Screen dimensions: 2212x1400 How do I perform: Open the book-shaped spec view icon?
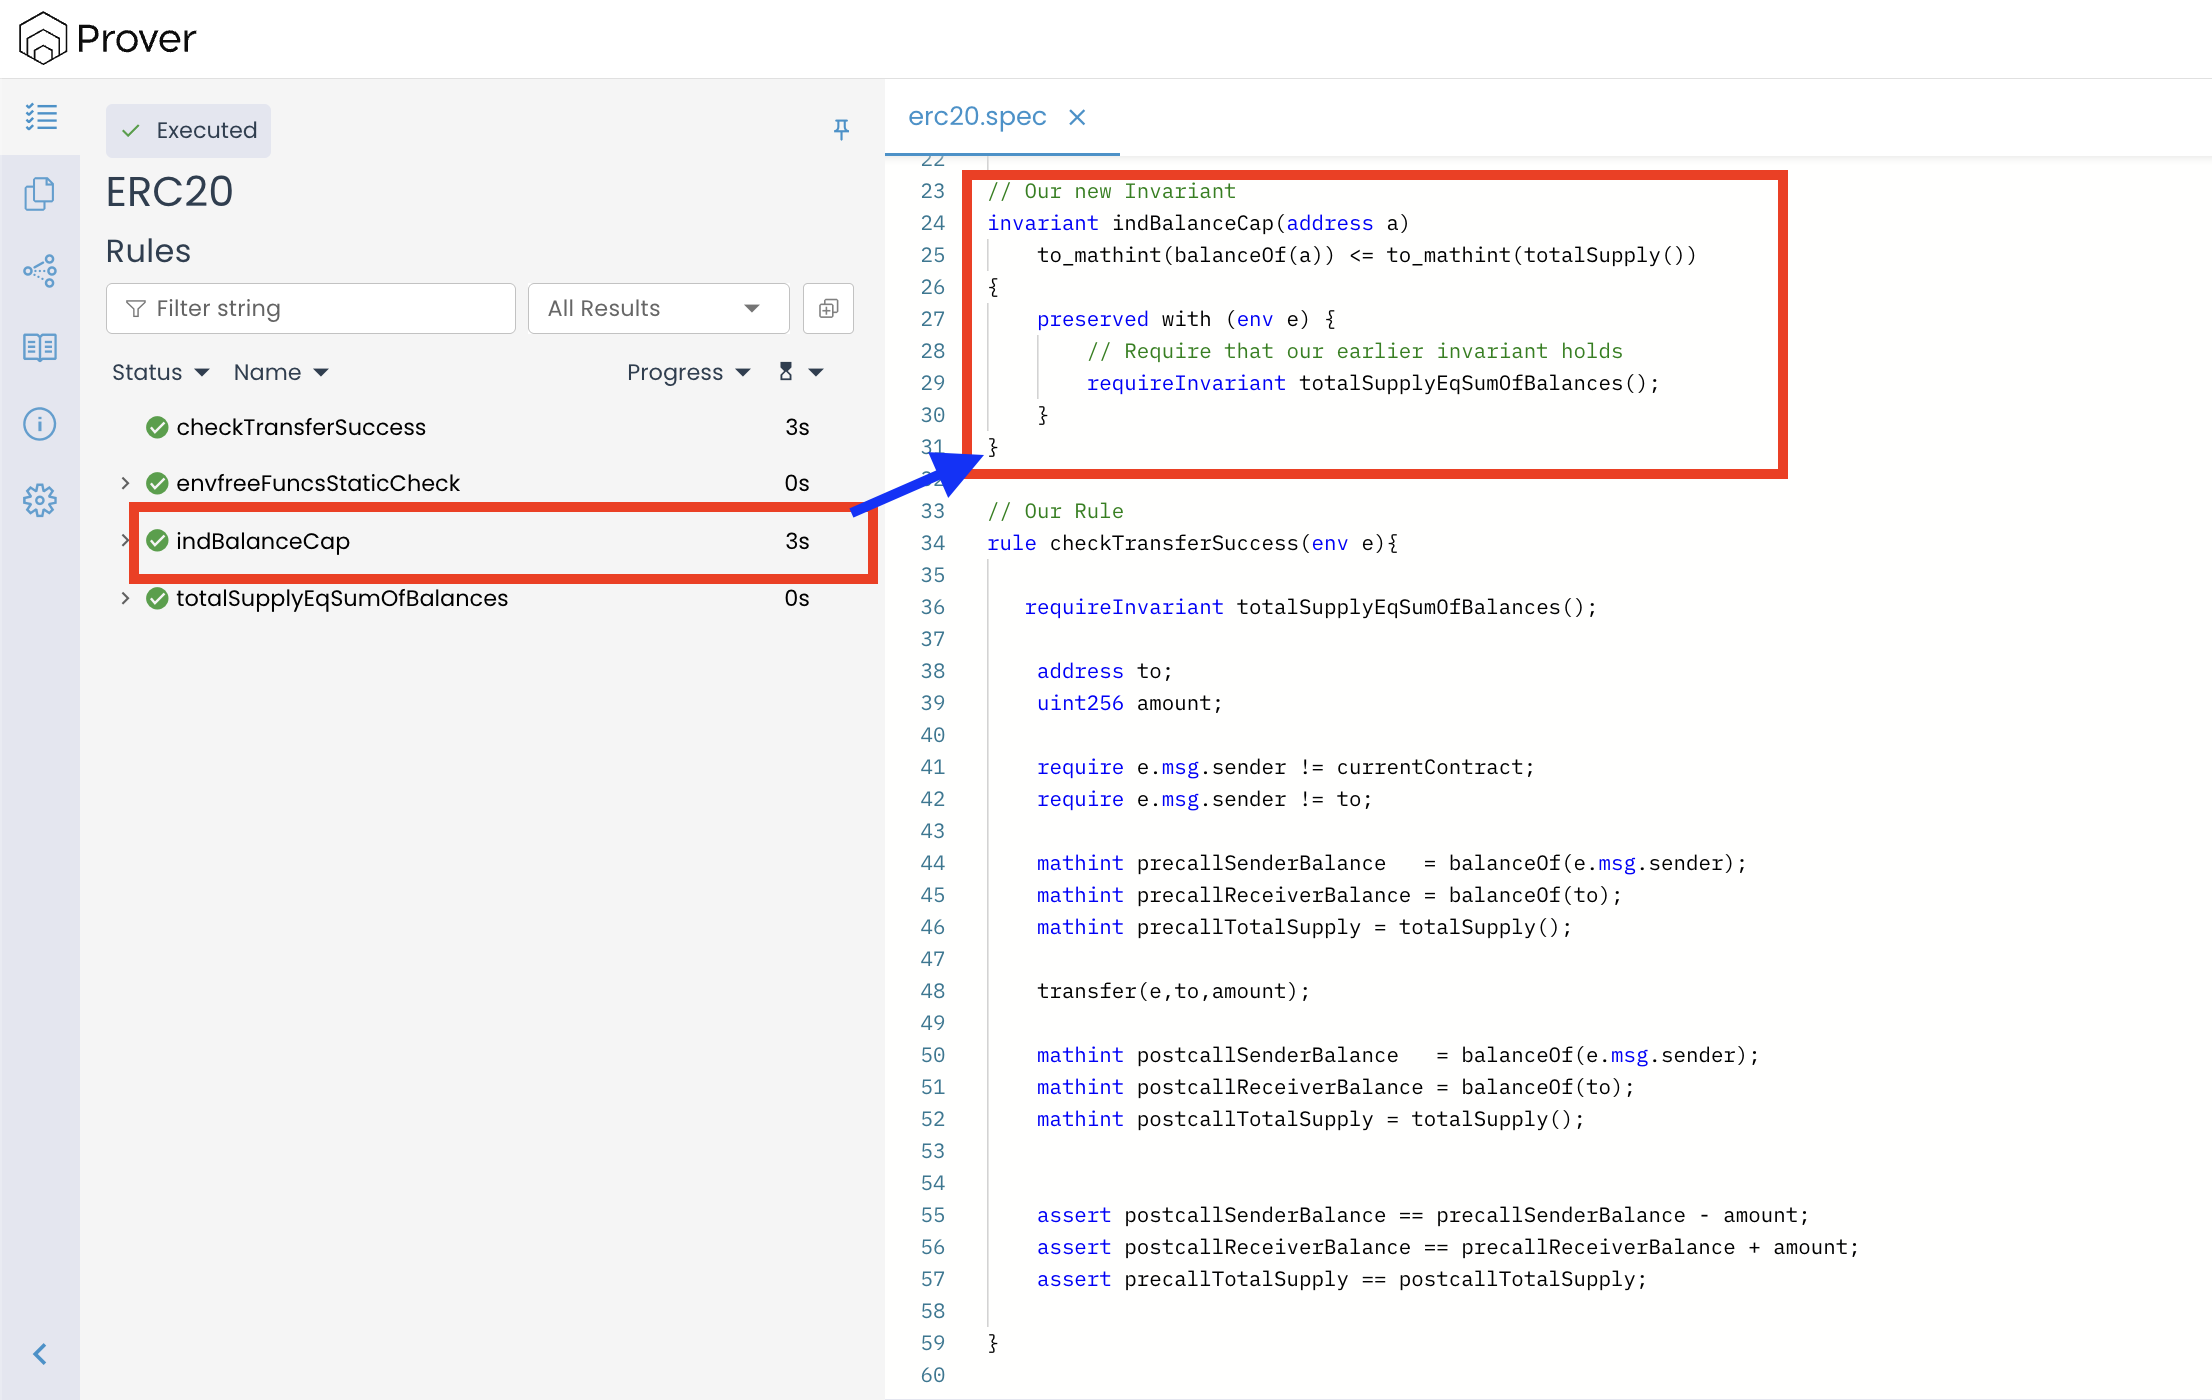click(x=40, y=347)
